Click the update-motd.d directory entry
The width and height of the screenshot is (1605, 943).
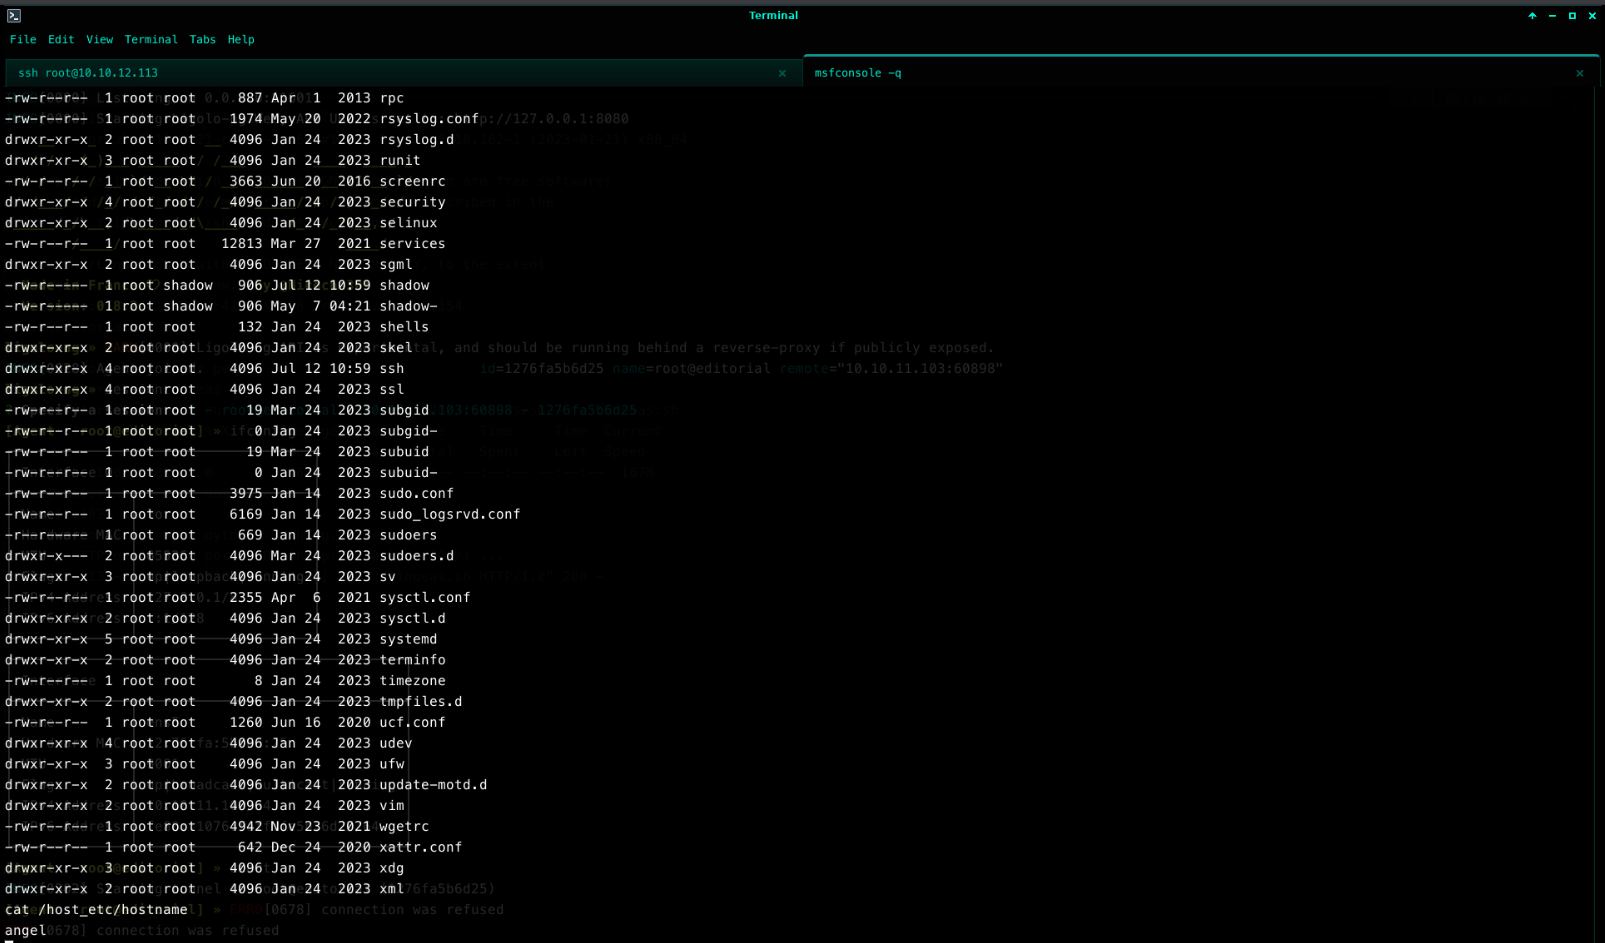point(433,785)
